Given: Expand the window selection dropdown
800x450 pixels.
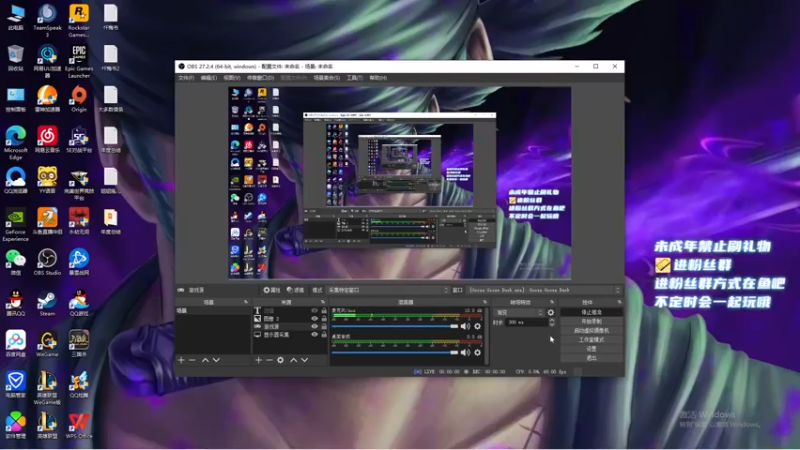Looking at the screenshot, I should point(544,290).
